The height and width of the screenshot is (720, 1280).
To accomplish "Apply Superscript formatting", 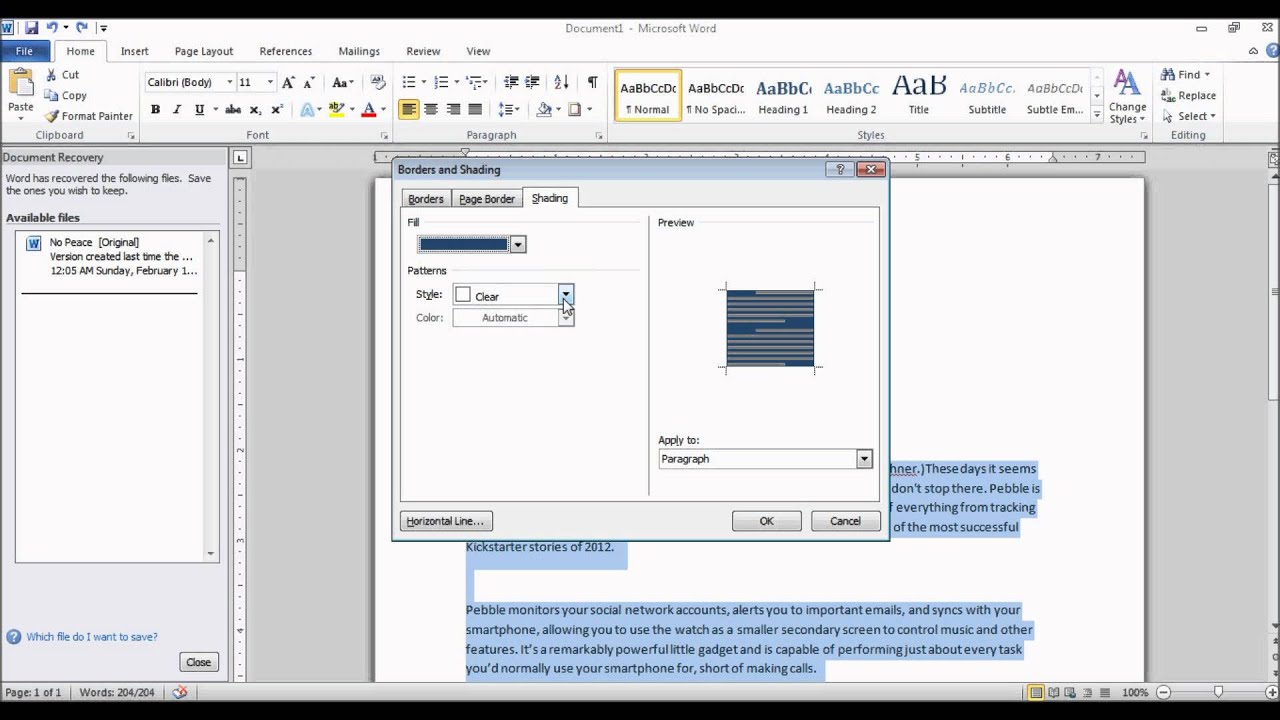I will pyautogui.click(x=277, y=110).
